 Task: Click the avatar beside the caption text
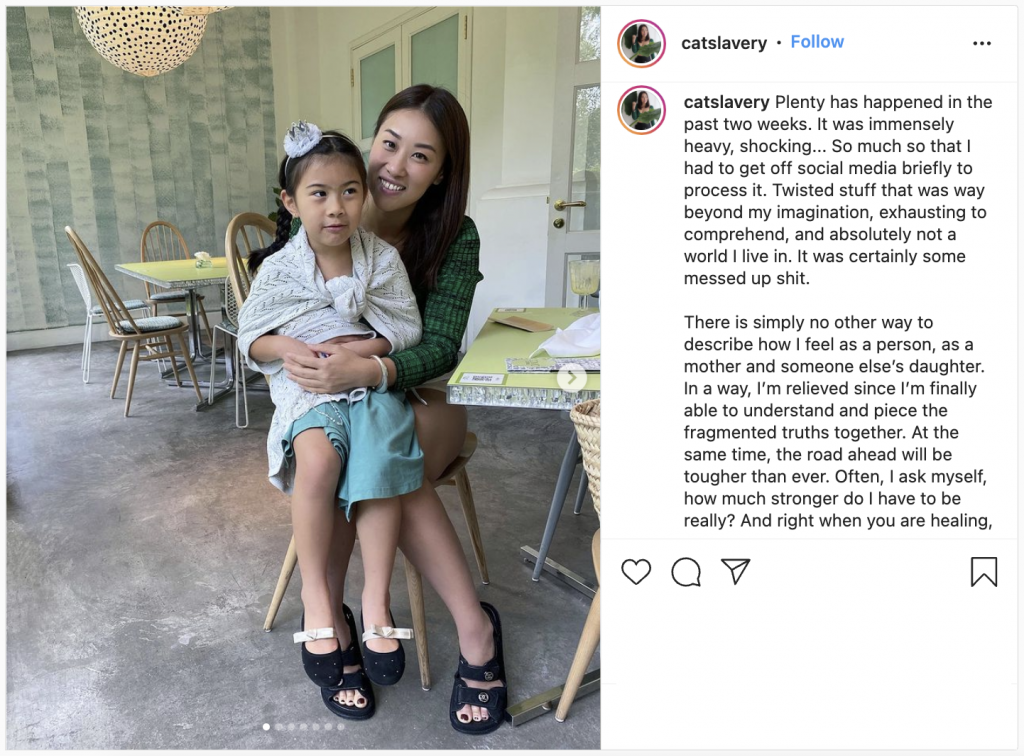(x=641, y=110)
